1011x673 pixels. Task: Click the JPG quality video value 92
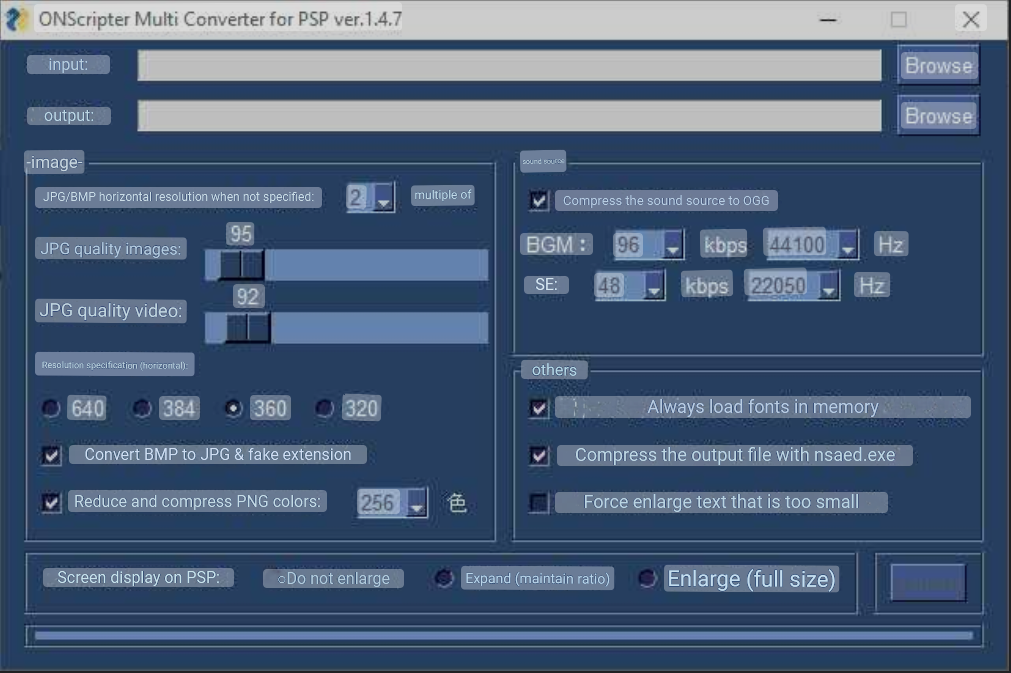pos(248,297)
